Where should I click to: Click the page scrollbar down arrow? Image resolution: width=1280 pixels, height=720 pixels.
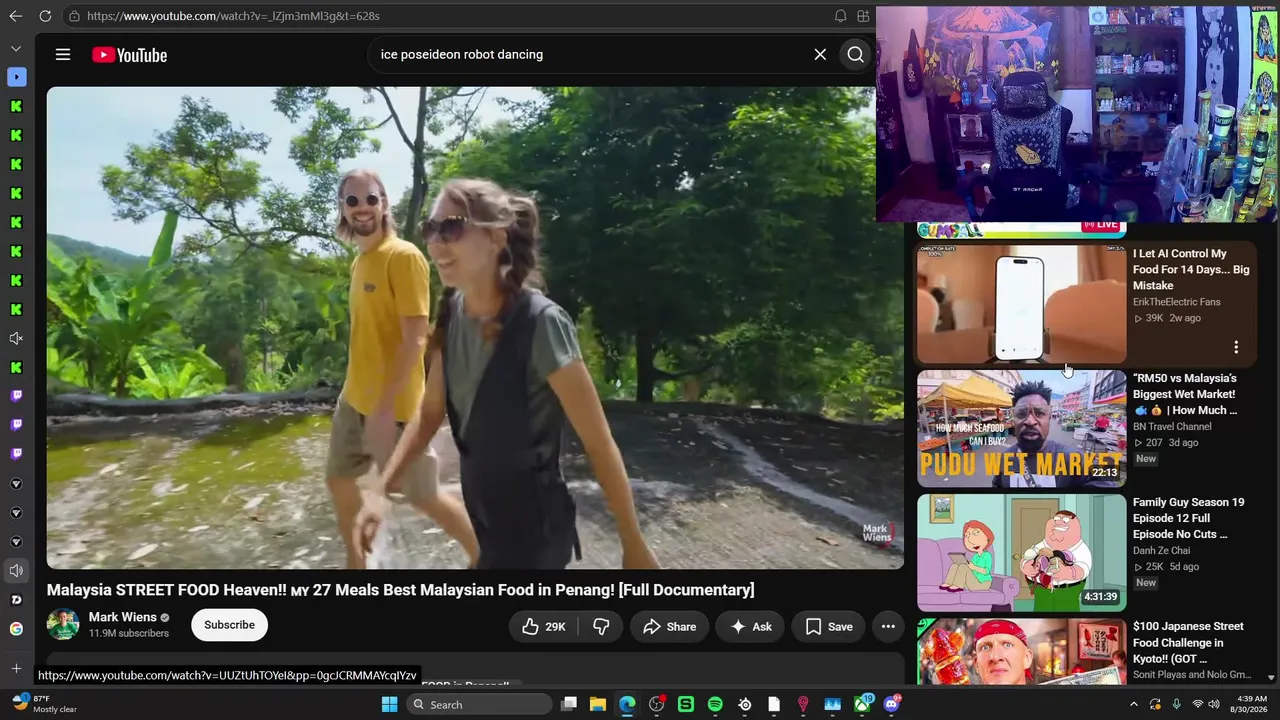coord(1271,677)
